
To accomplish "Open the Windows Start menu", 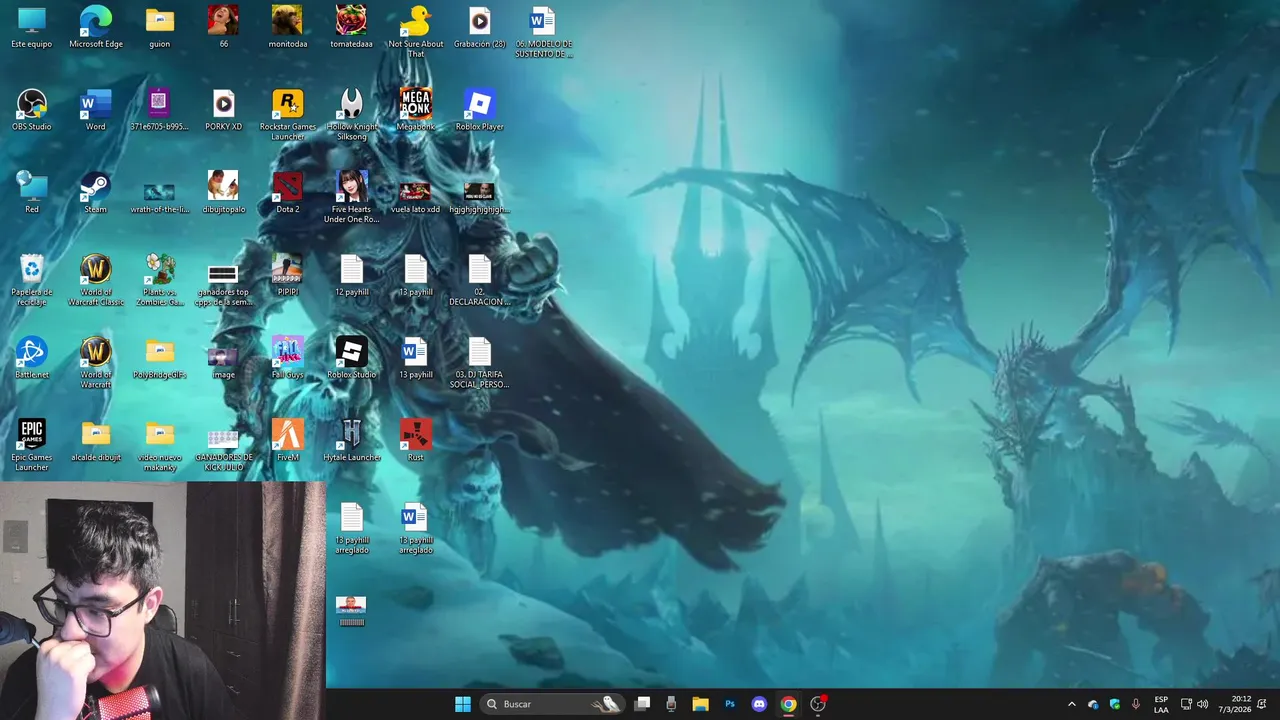I will 463,704.
